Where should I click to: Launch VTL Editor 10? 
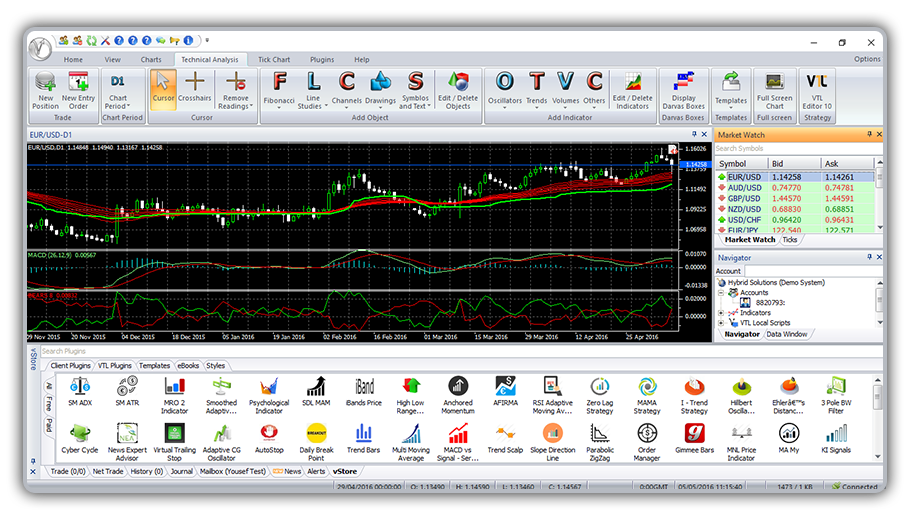817,90
